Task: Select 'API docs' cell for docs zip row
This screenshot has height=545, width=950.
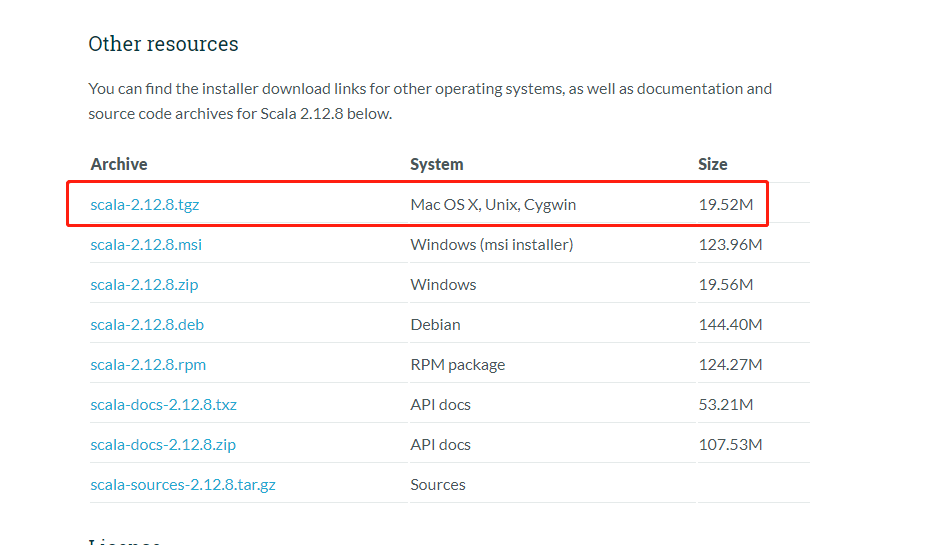Action: pyautogui.click(x=440, y=444)
